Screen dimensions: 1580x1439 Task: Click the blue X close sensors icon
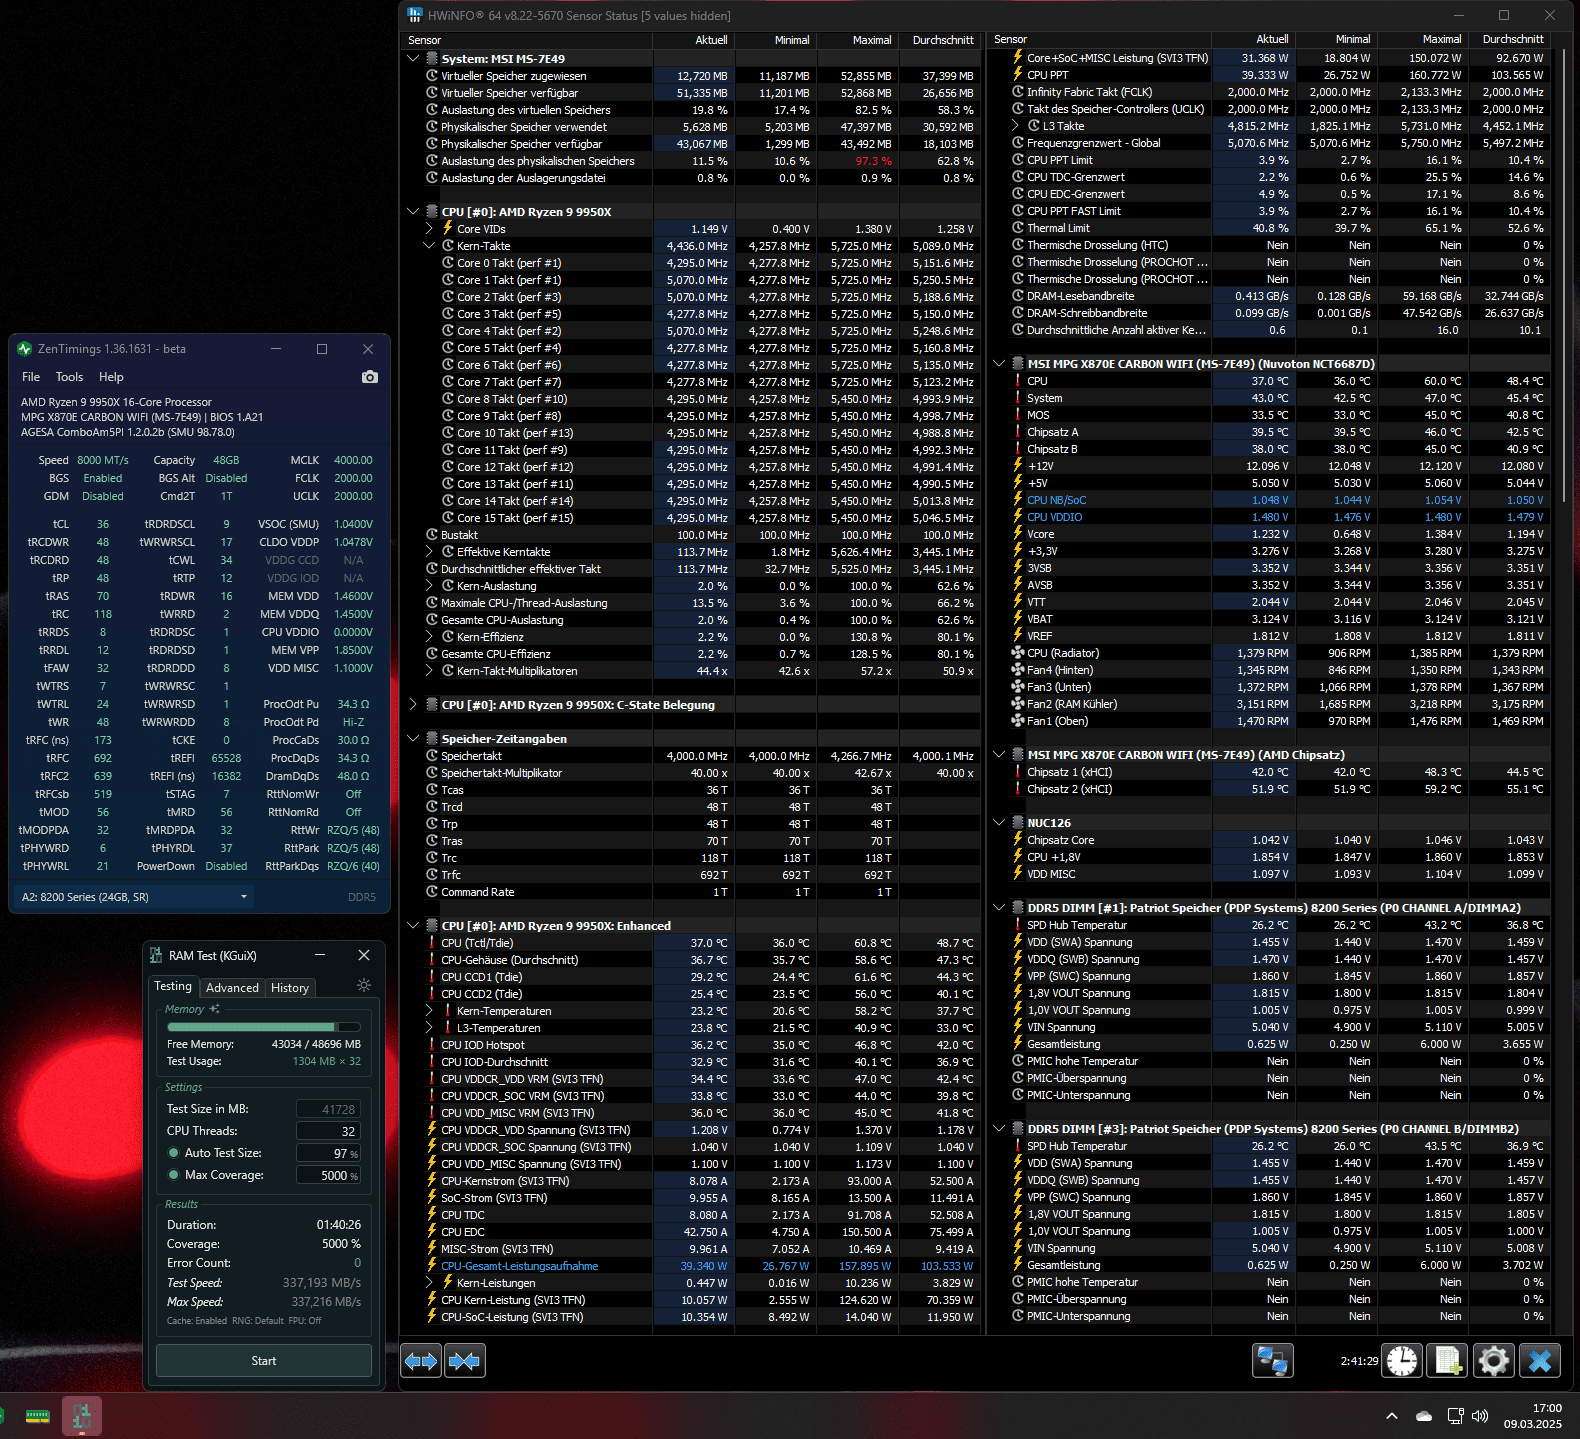(x=1540, y=1361)
